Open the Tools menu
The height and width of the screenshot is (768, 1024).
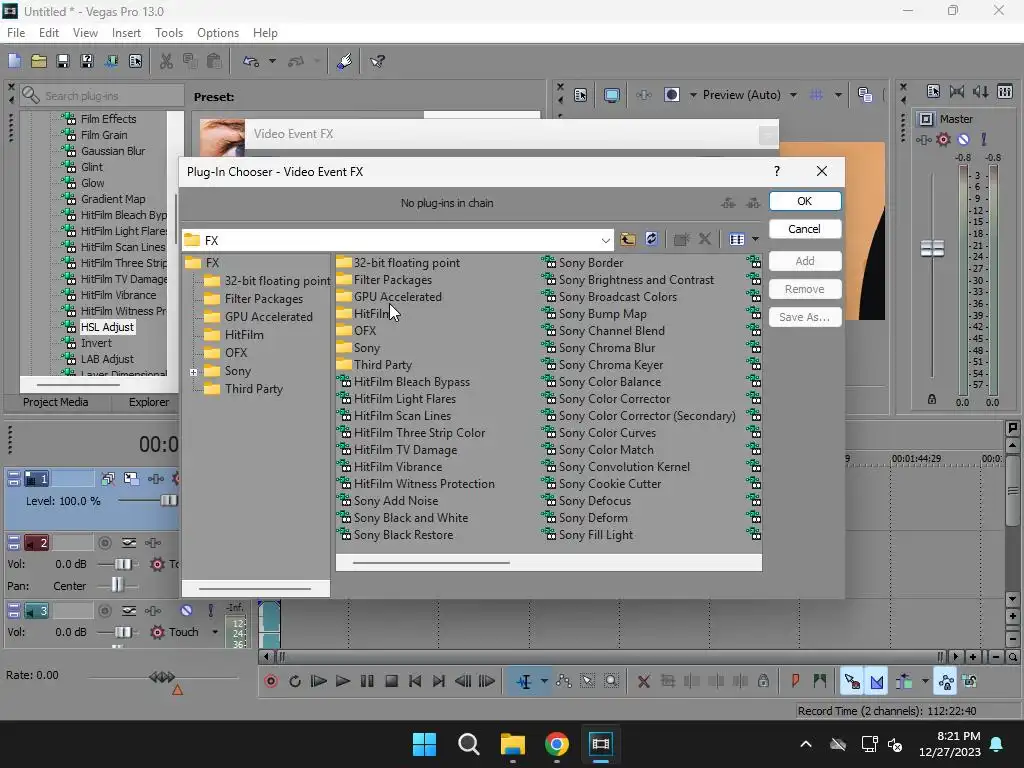point(168,33)
